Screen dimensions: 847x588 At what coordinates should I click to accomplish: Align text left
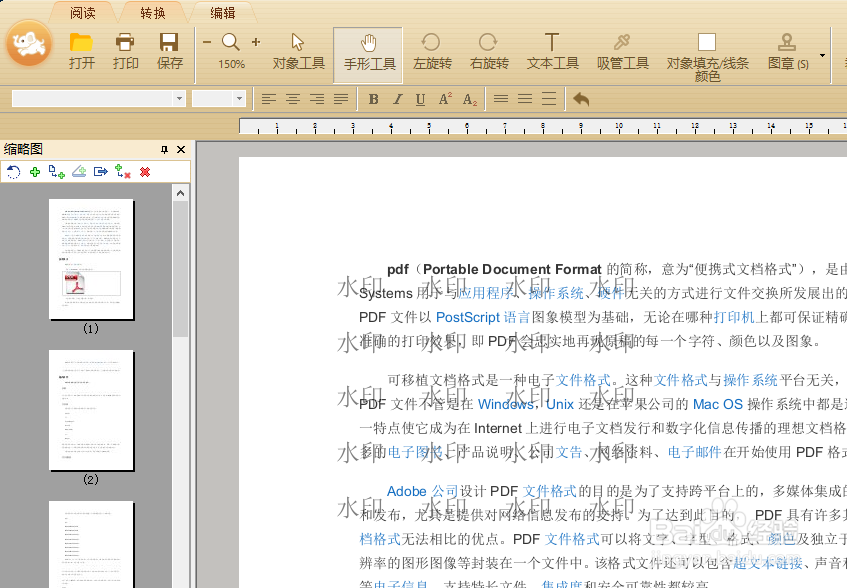pyautogui.click(x=268, y=99)
